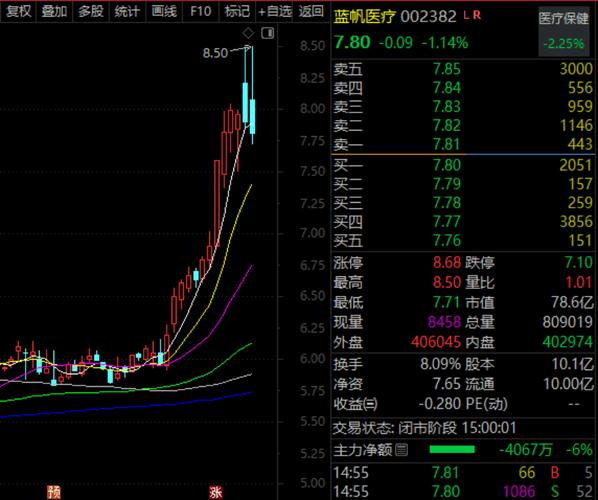This screenshot has width=598, height=500.
Task: Click the stock code 002382
Action: point(428,17)
